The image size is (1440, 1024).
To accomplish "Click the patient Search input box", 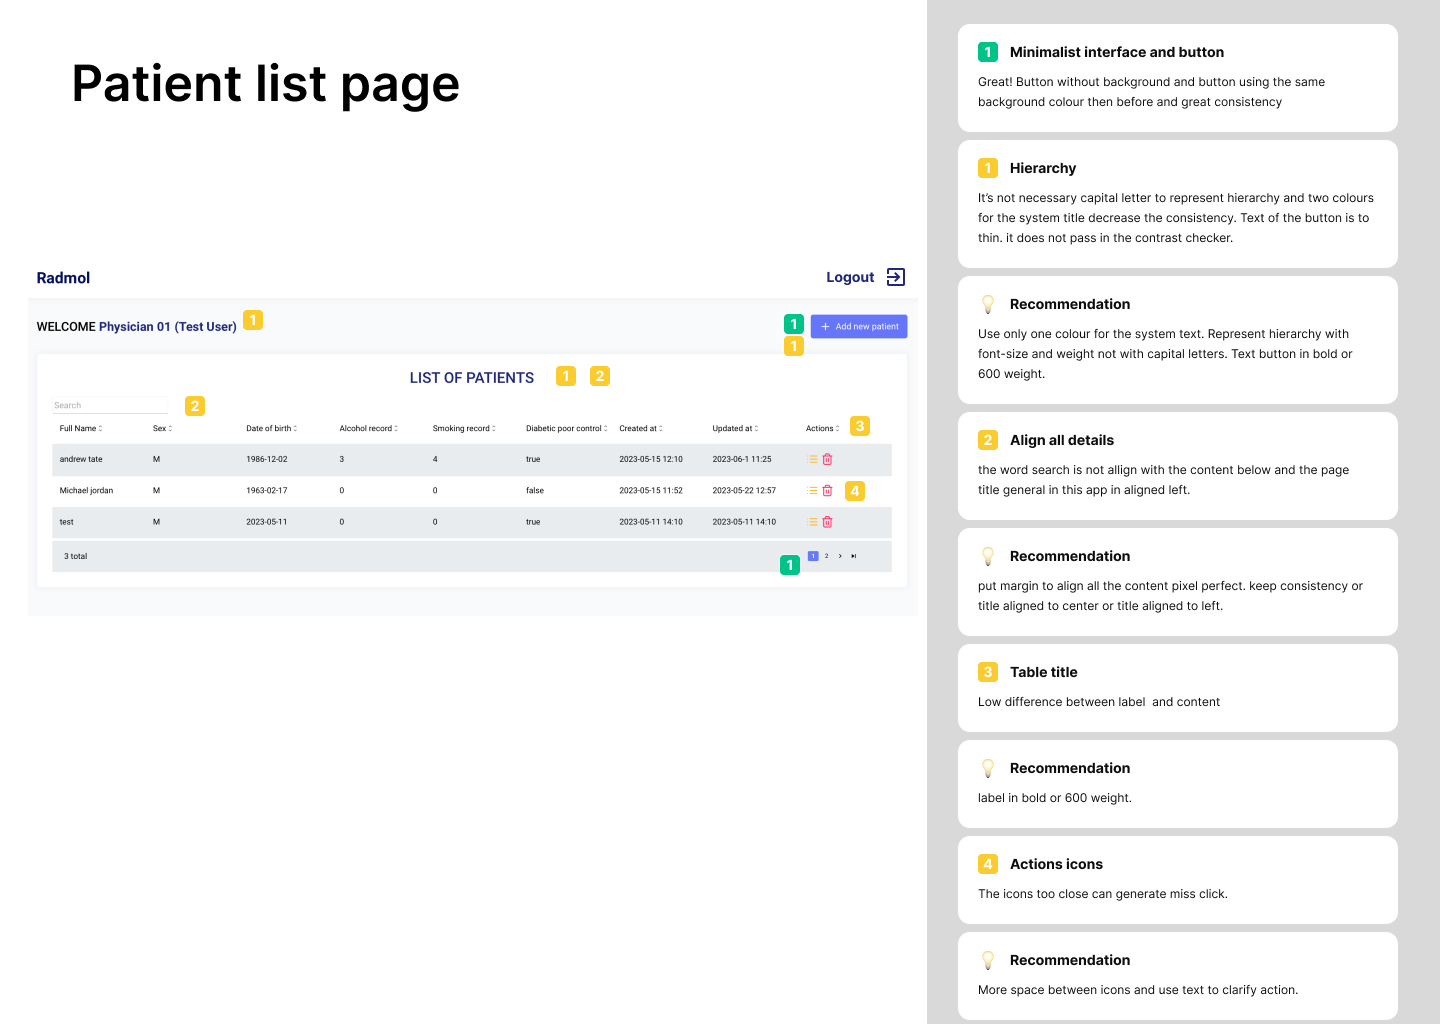I will (110, 405).
